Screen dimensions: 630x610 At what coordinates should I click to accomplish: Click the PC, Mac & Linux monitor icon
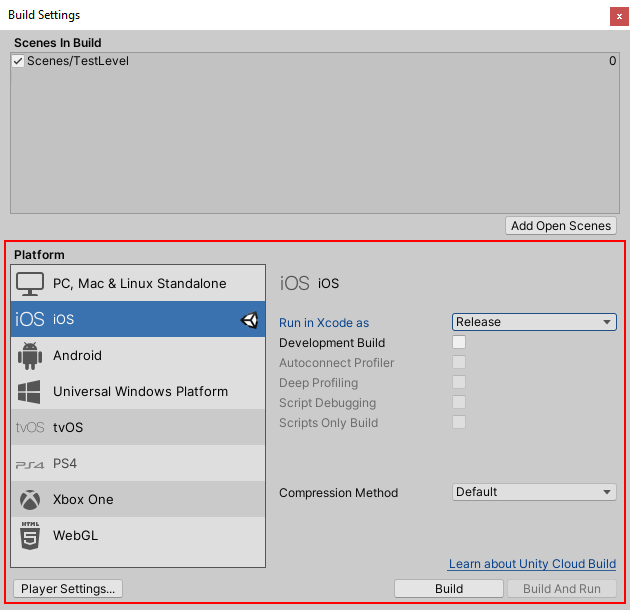(x=30, y=284)
